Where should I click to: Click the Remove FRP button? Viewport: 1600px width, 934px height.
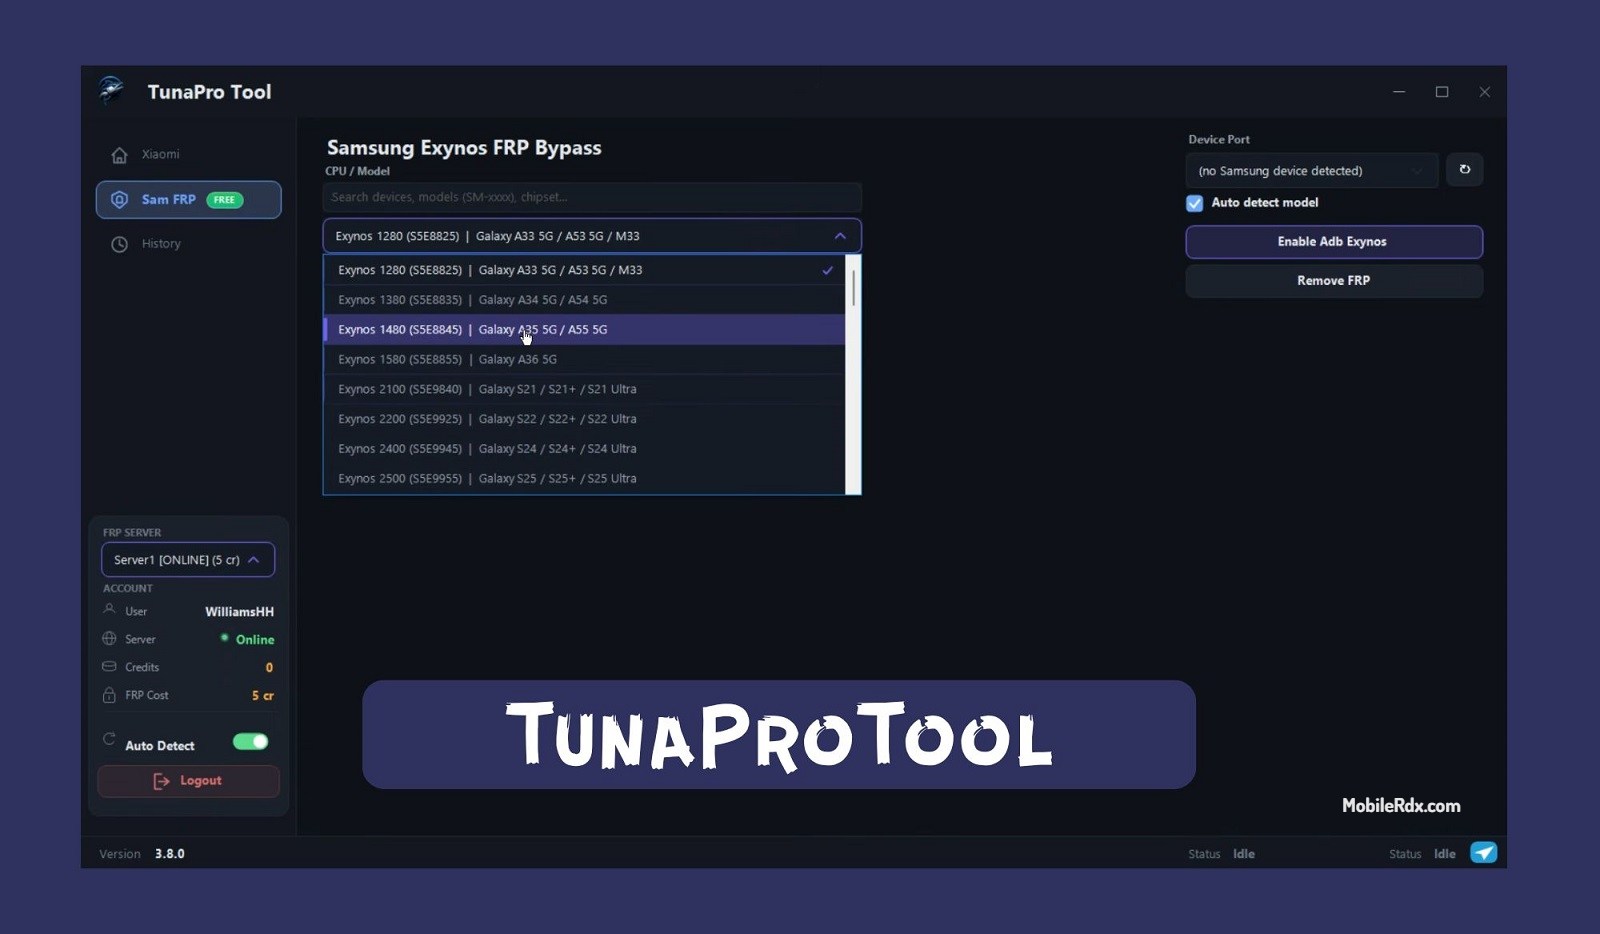point(1334,281)
